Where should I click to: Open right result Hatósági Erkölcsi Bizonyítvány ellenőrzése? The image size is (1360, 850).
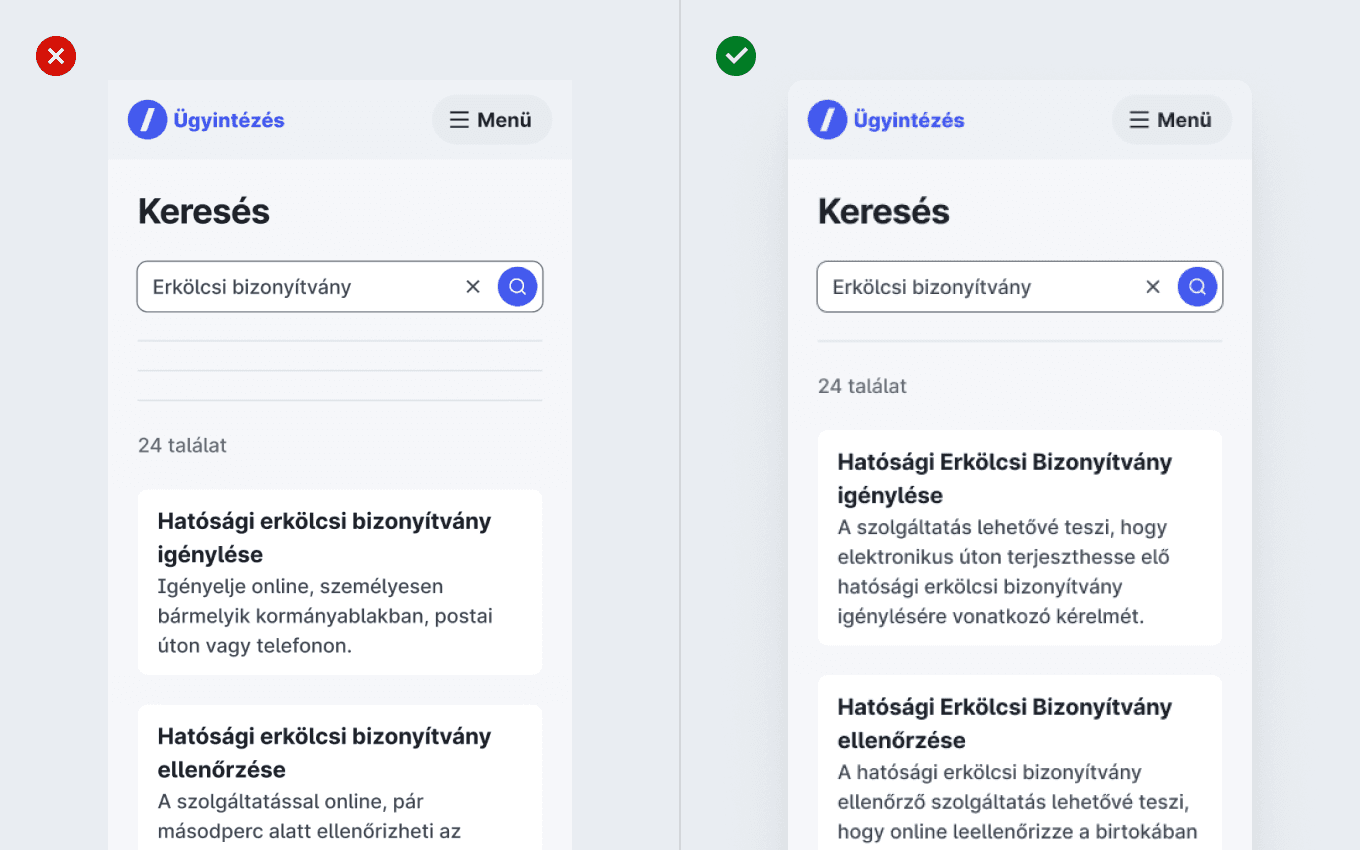(x=1020, y=762)
